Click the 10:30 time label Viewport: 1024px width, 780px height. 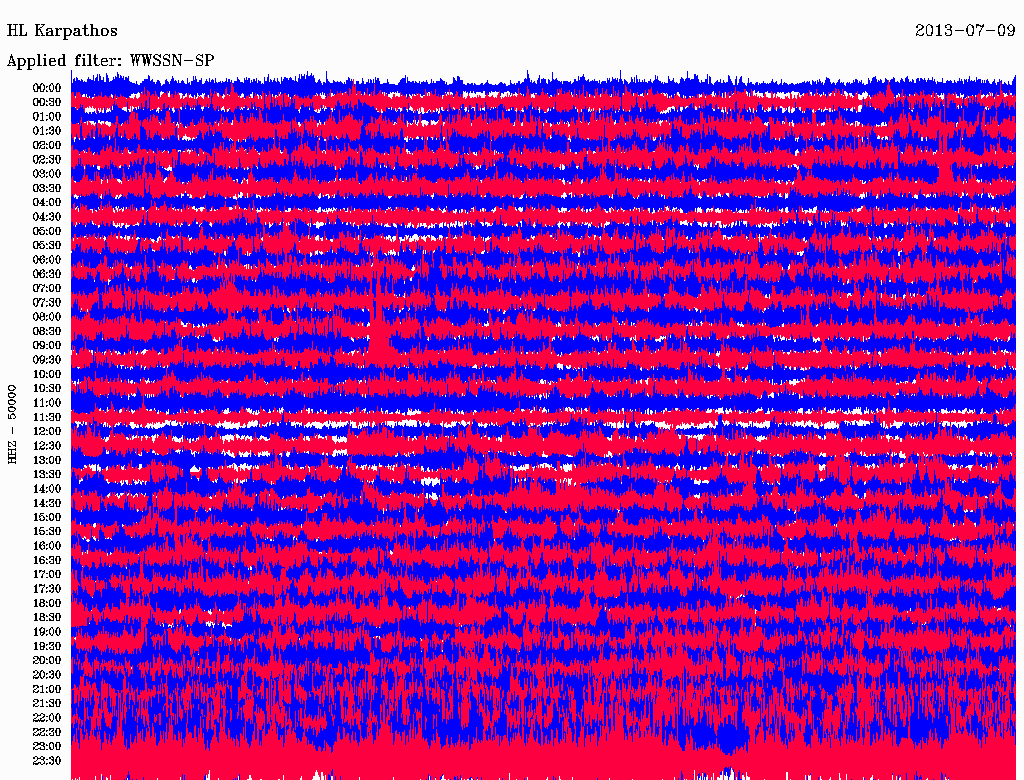tap(47, 389)
